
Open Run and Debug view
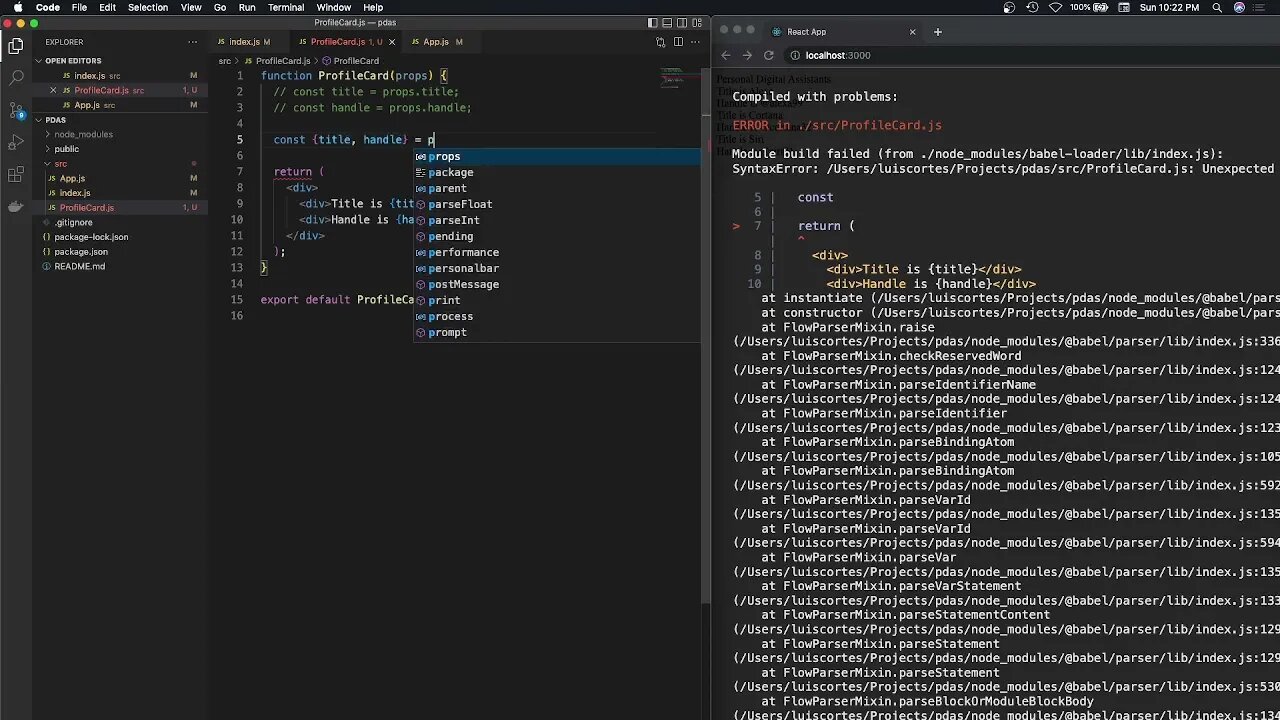click(x=15, y=142)
